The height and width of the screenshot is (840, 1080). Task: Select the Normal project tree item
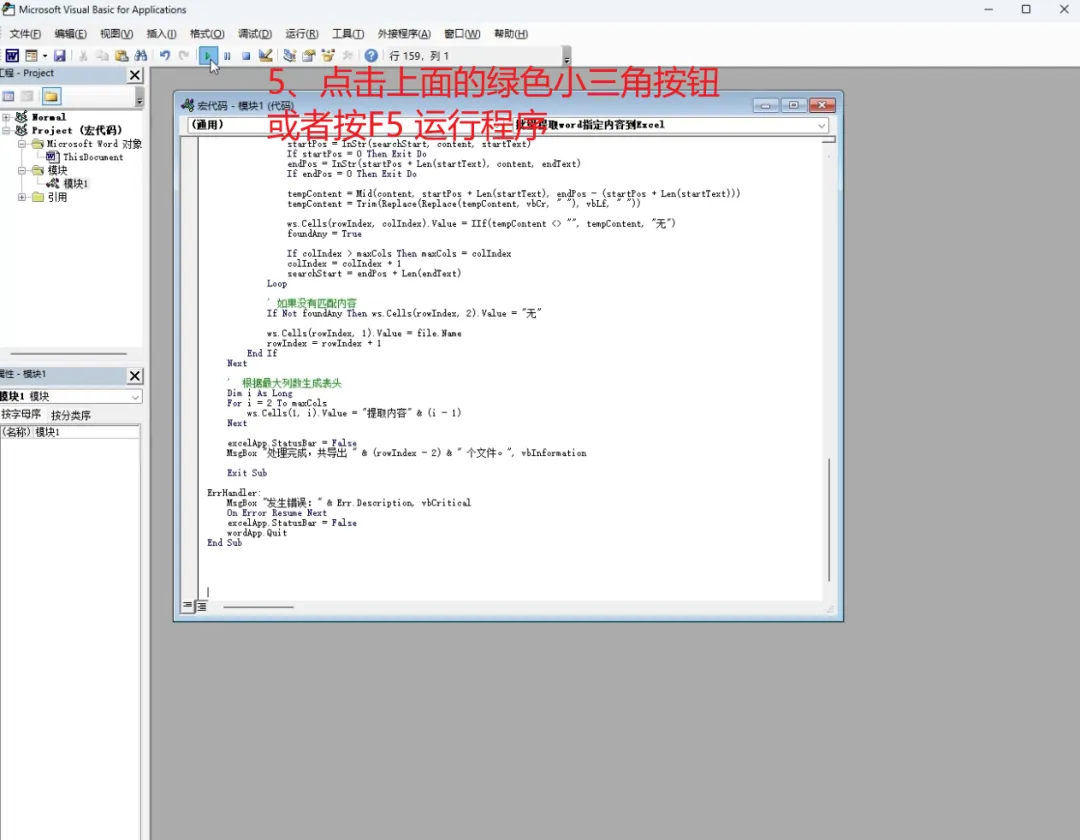(x=48, y=117)
